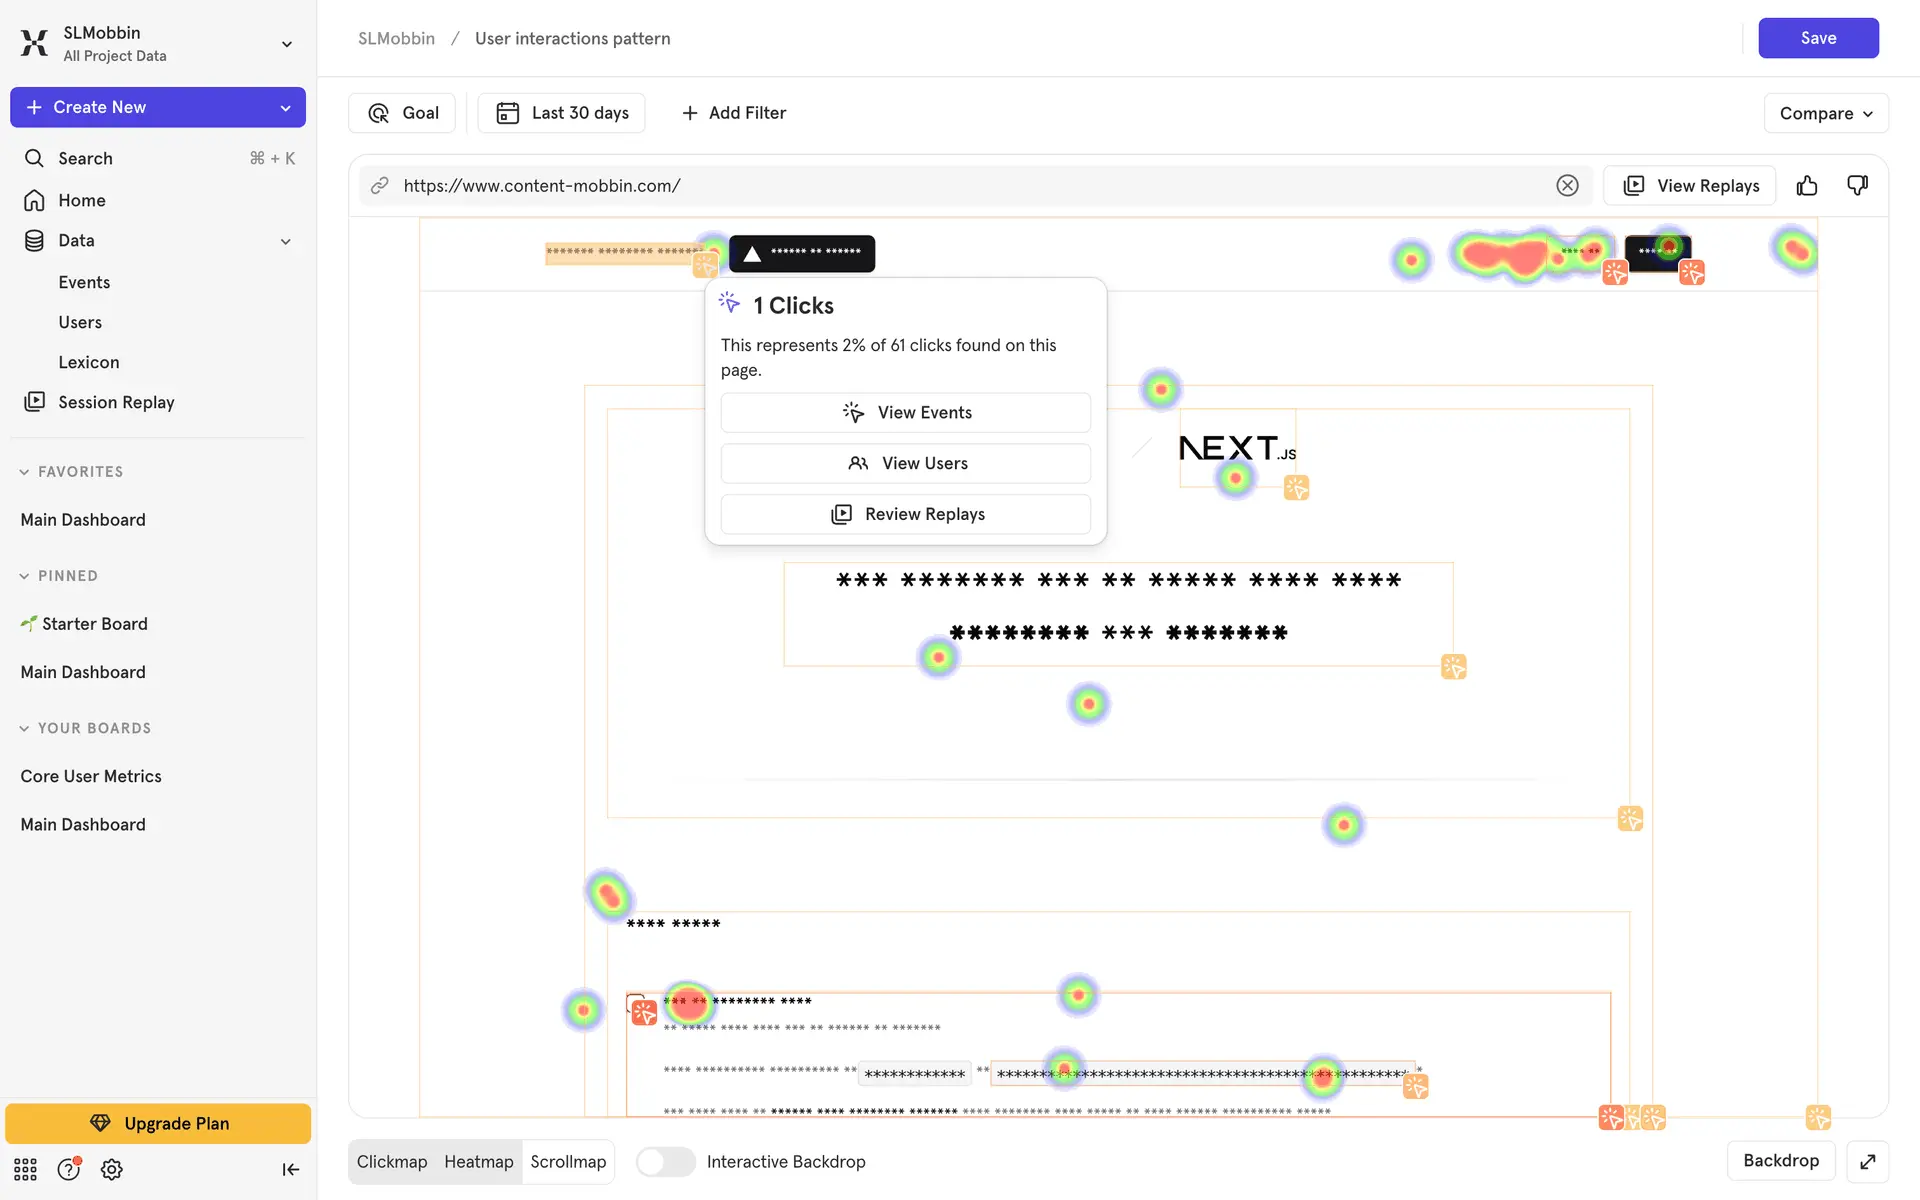Clear the URL with the X icon
1920x1200 pixels.
(1567, 186)
